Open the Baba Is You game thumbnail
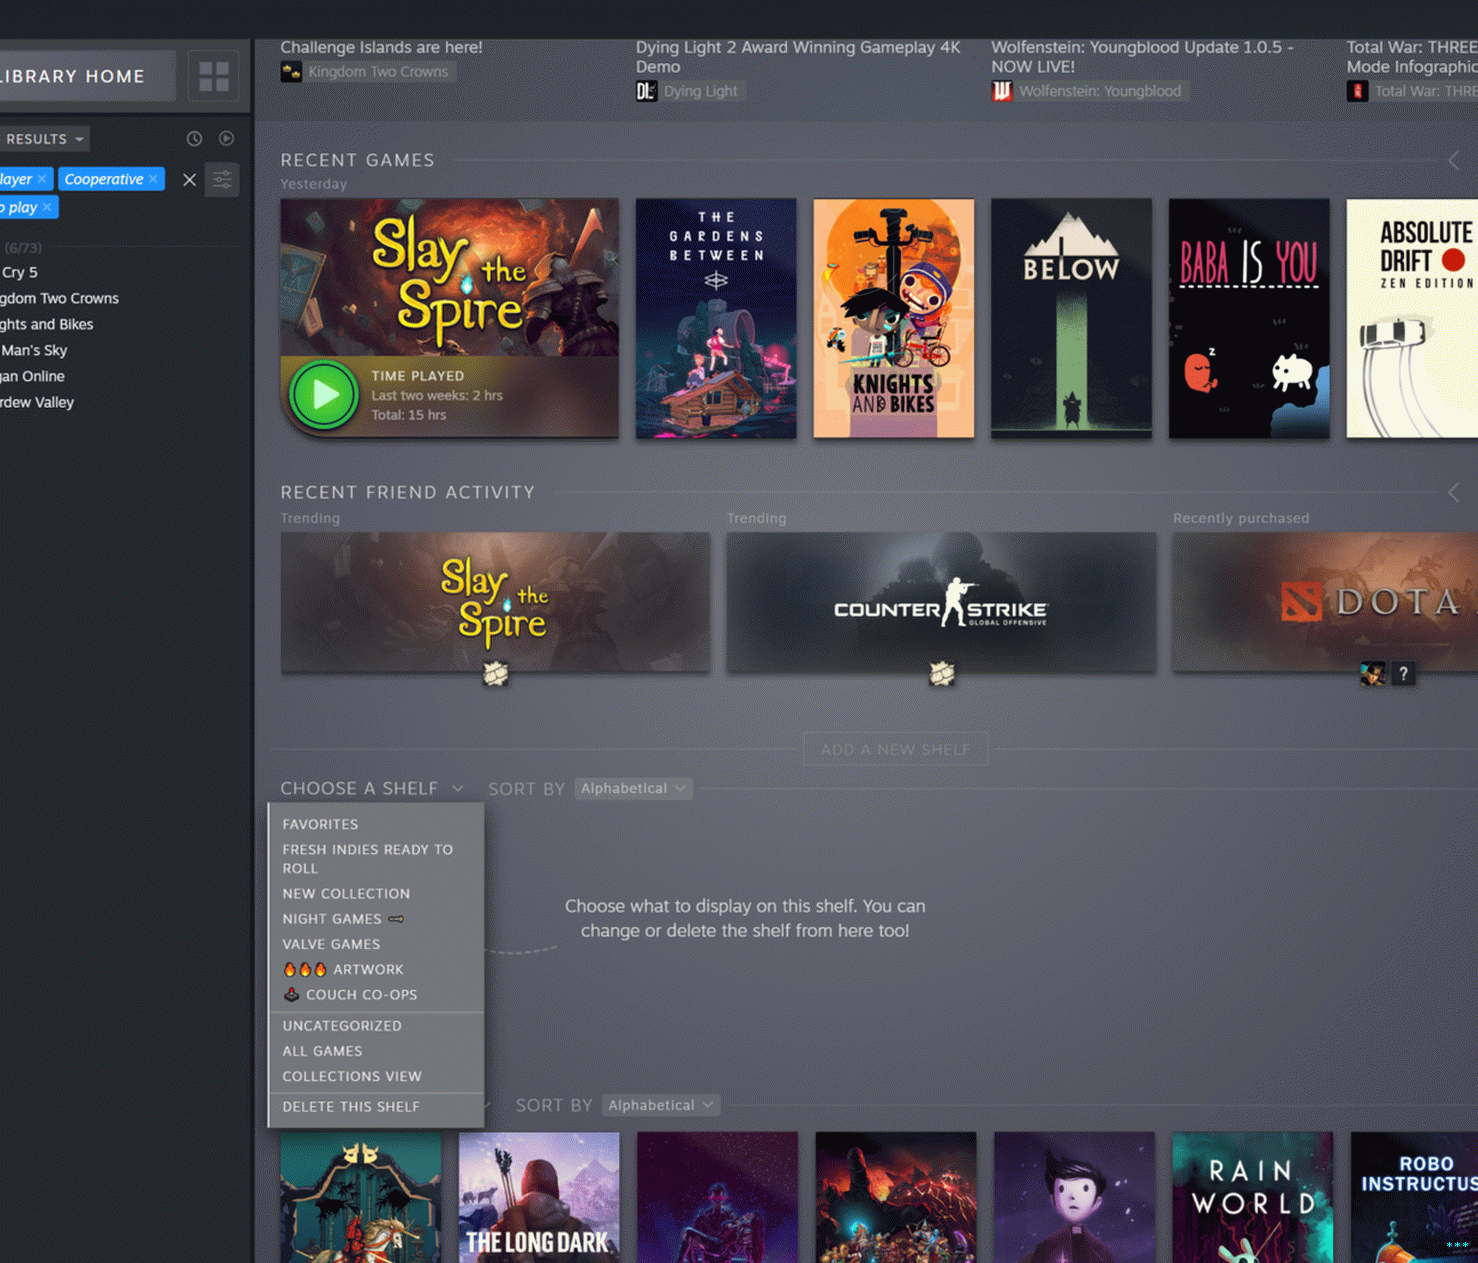Screen dimensions: 1478x1263 pyautogui.click(x=1249, y=318)
